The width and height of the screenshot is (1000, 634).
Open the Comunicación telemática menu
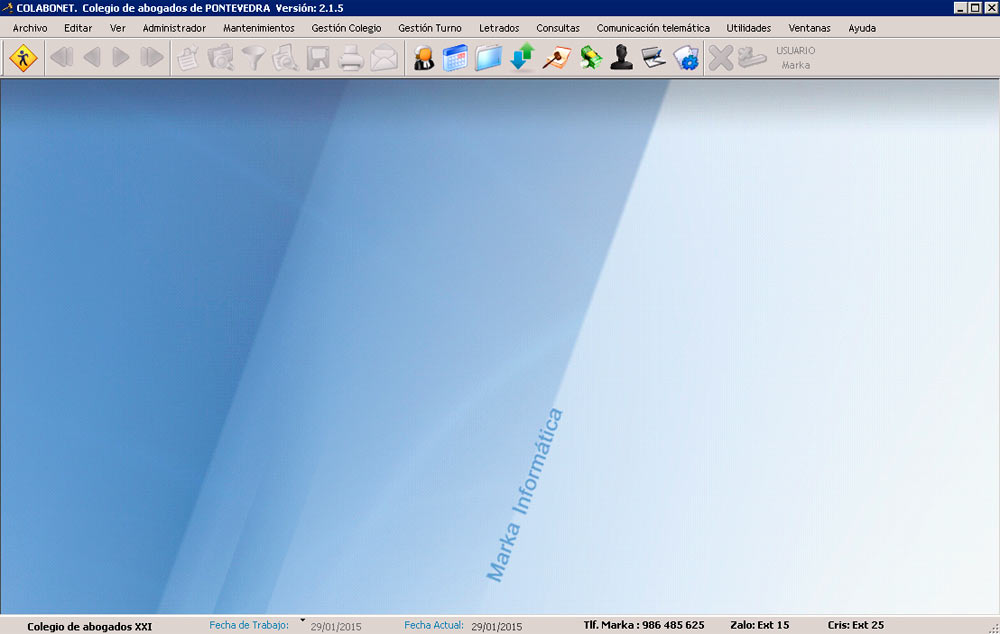[652, 28]
